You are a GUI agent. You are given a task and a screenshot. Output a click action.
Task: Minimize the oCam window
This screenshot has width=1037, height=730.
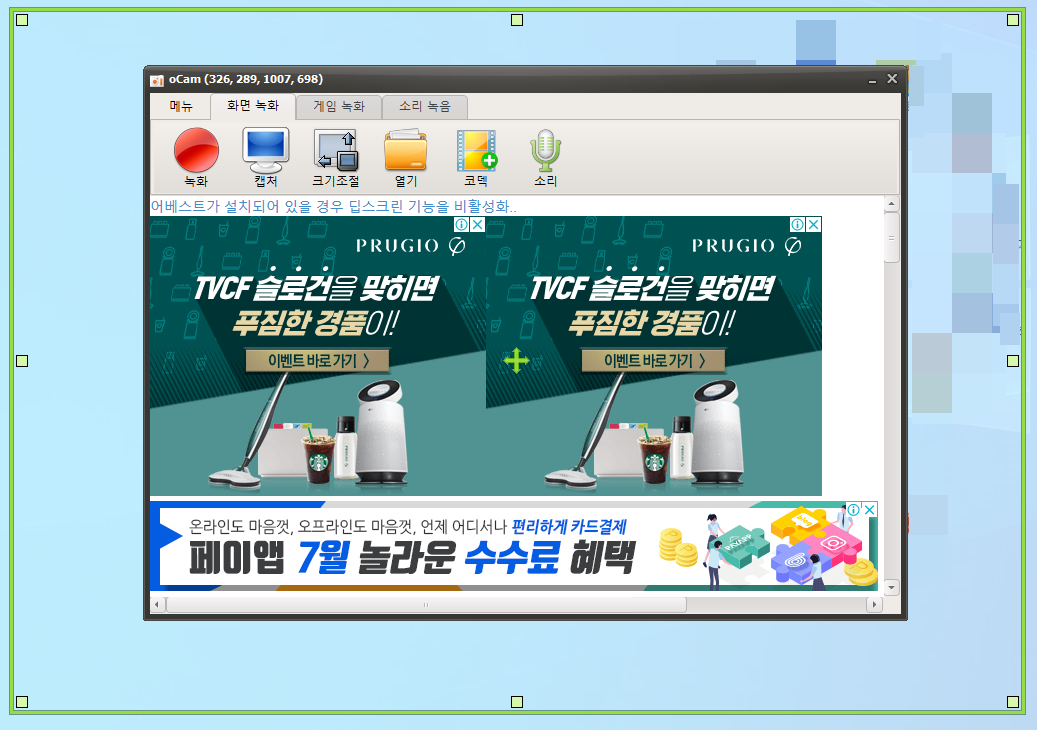(x=872, y=80)
